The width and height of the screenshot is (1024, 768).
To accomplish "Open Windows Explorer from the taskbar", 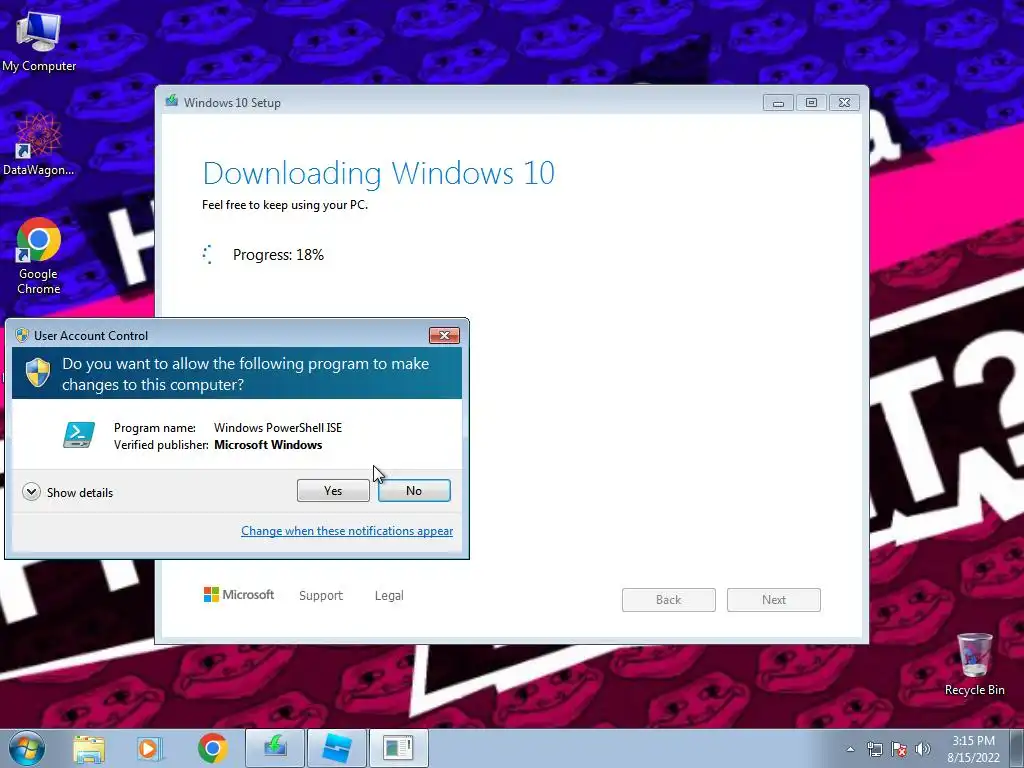I will click(x=89, y=748).
